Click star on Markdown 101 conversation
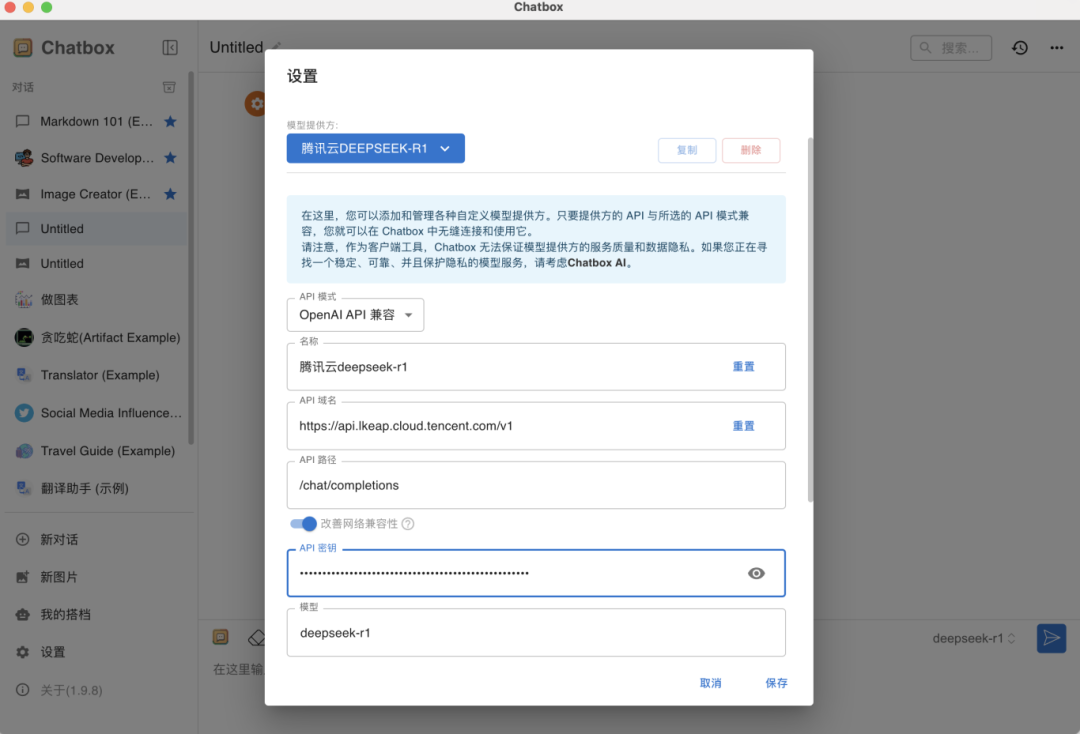The width and height of the screenshot is (1080, 734). pos(170,121)
